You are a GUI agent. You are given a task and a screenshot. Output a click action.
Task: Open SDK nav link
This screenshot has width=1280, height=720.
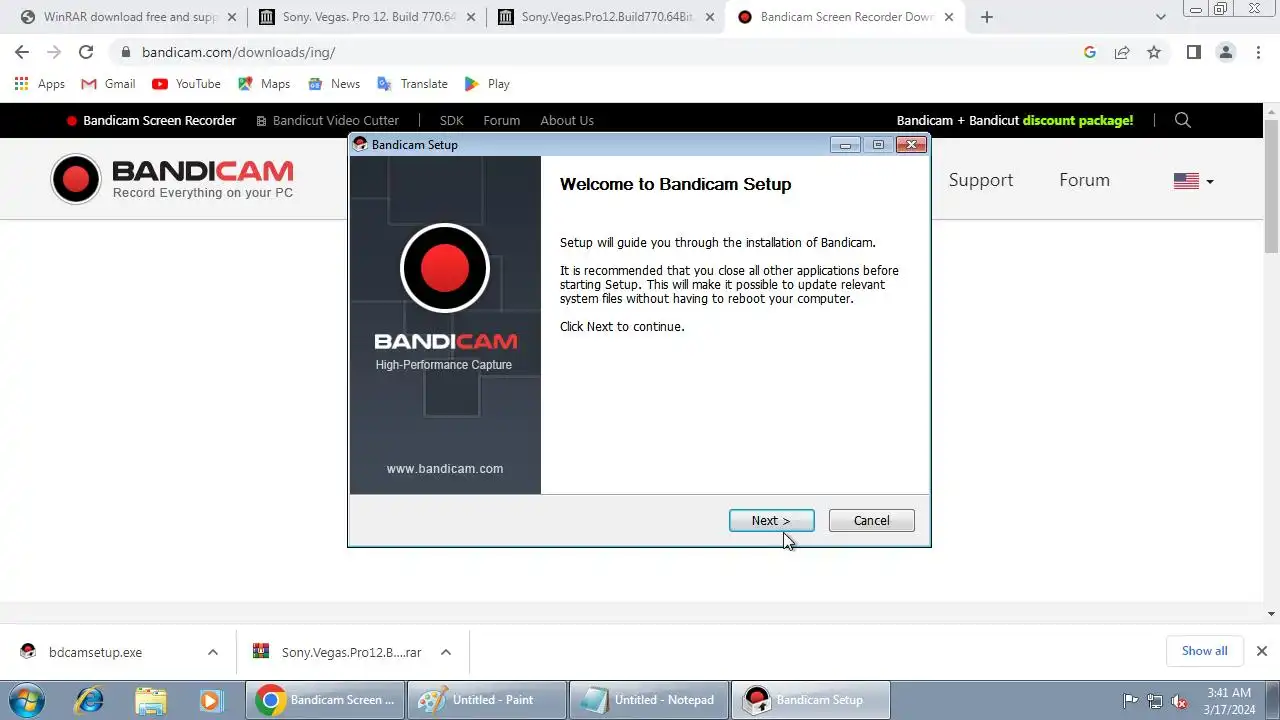pyautogui.click(x=451, y=120)
